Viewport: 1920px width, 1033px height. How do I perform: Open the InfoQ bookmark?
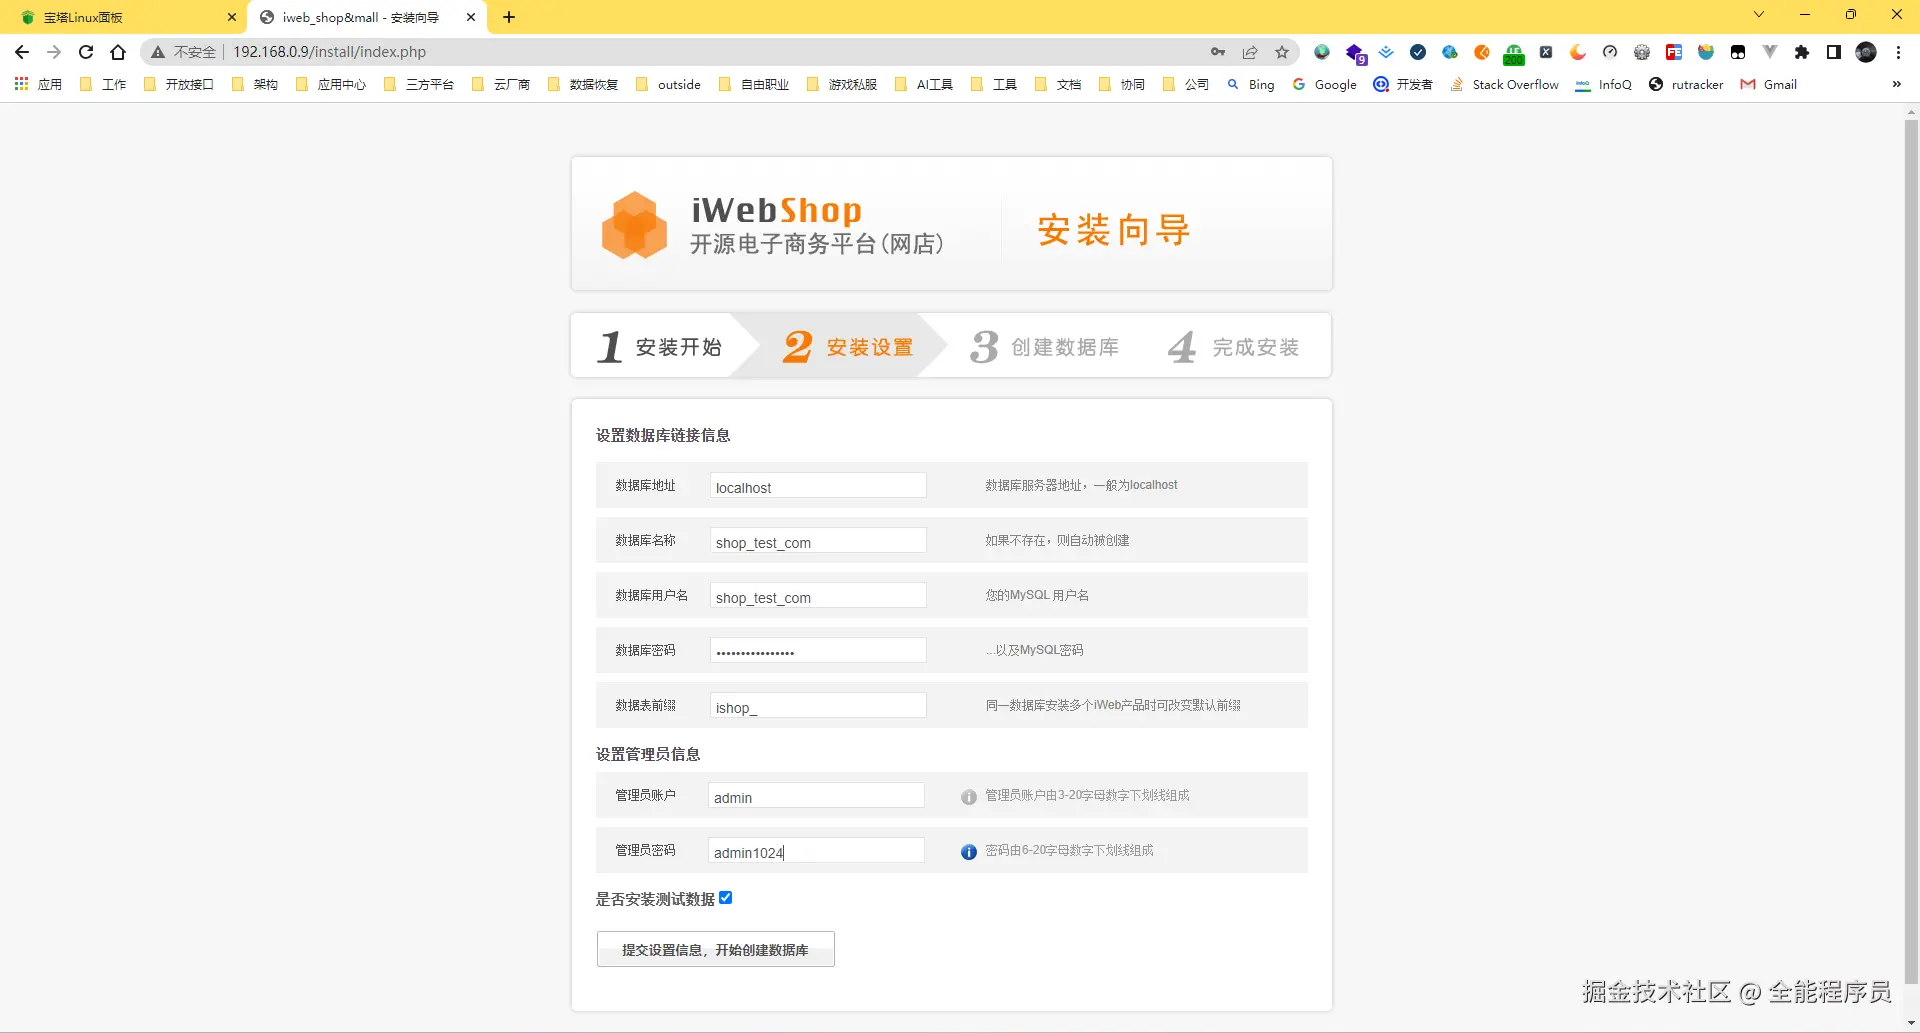1603,85
